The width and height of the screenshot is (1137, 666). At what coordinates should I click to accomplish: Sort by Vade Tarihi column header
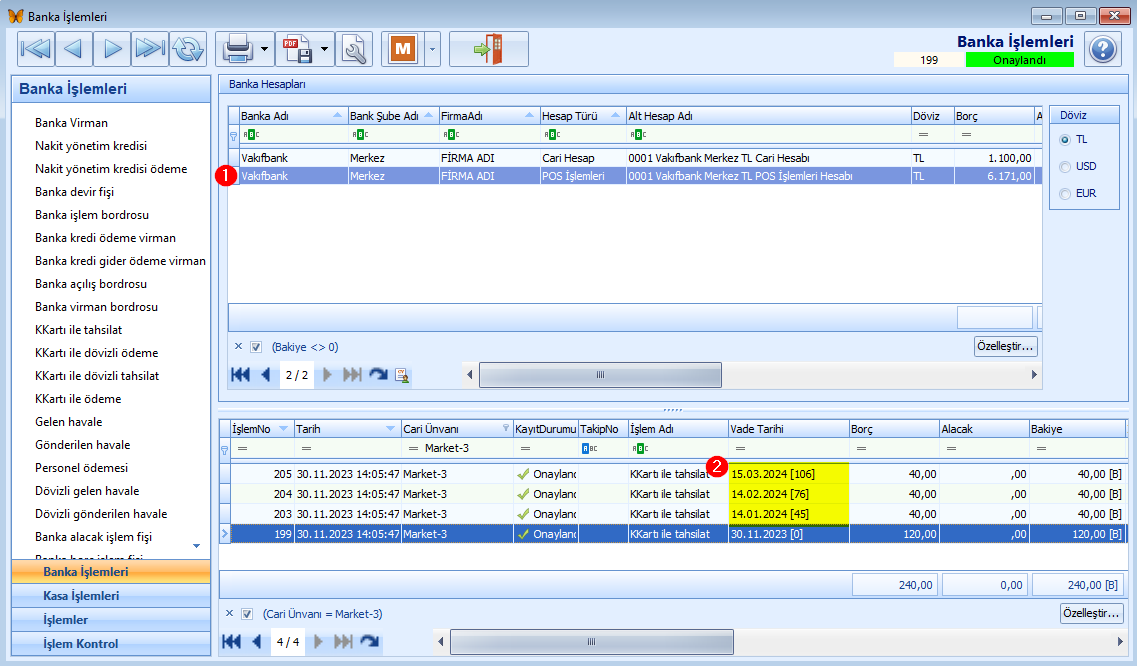[789, 429]
